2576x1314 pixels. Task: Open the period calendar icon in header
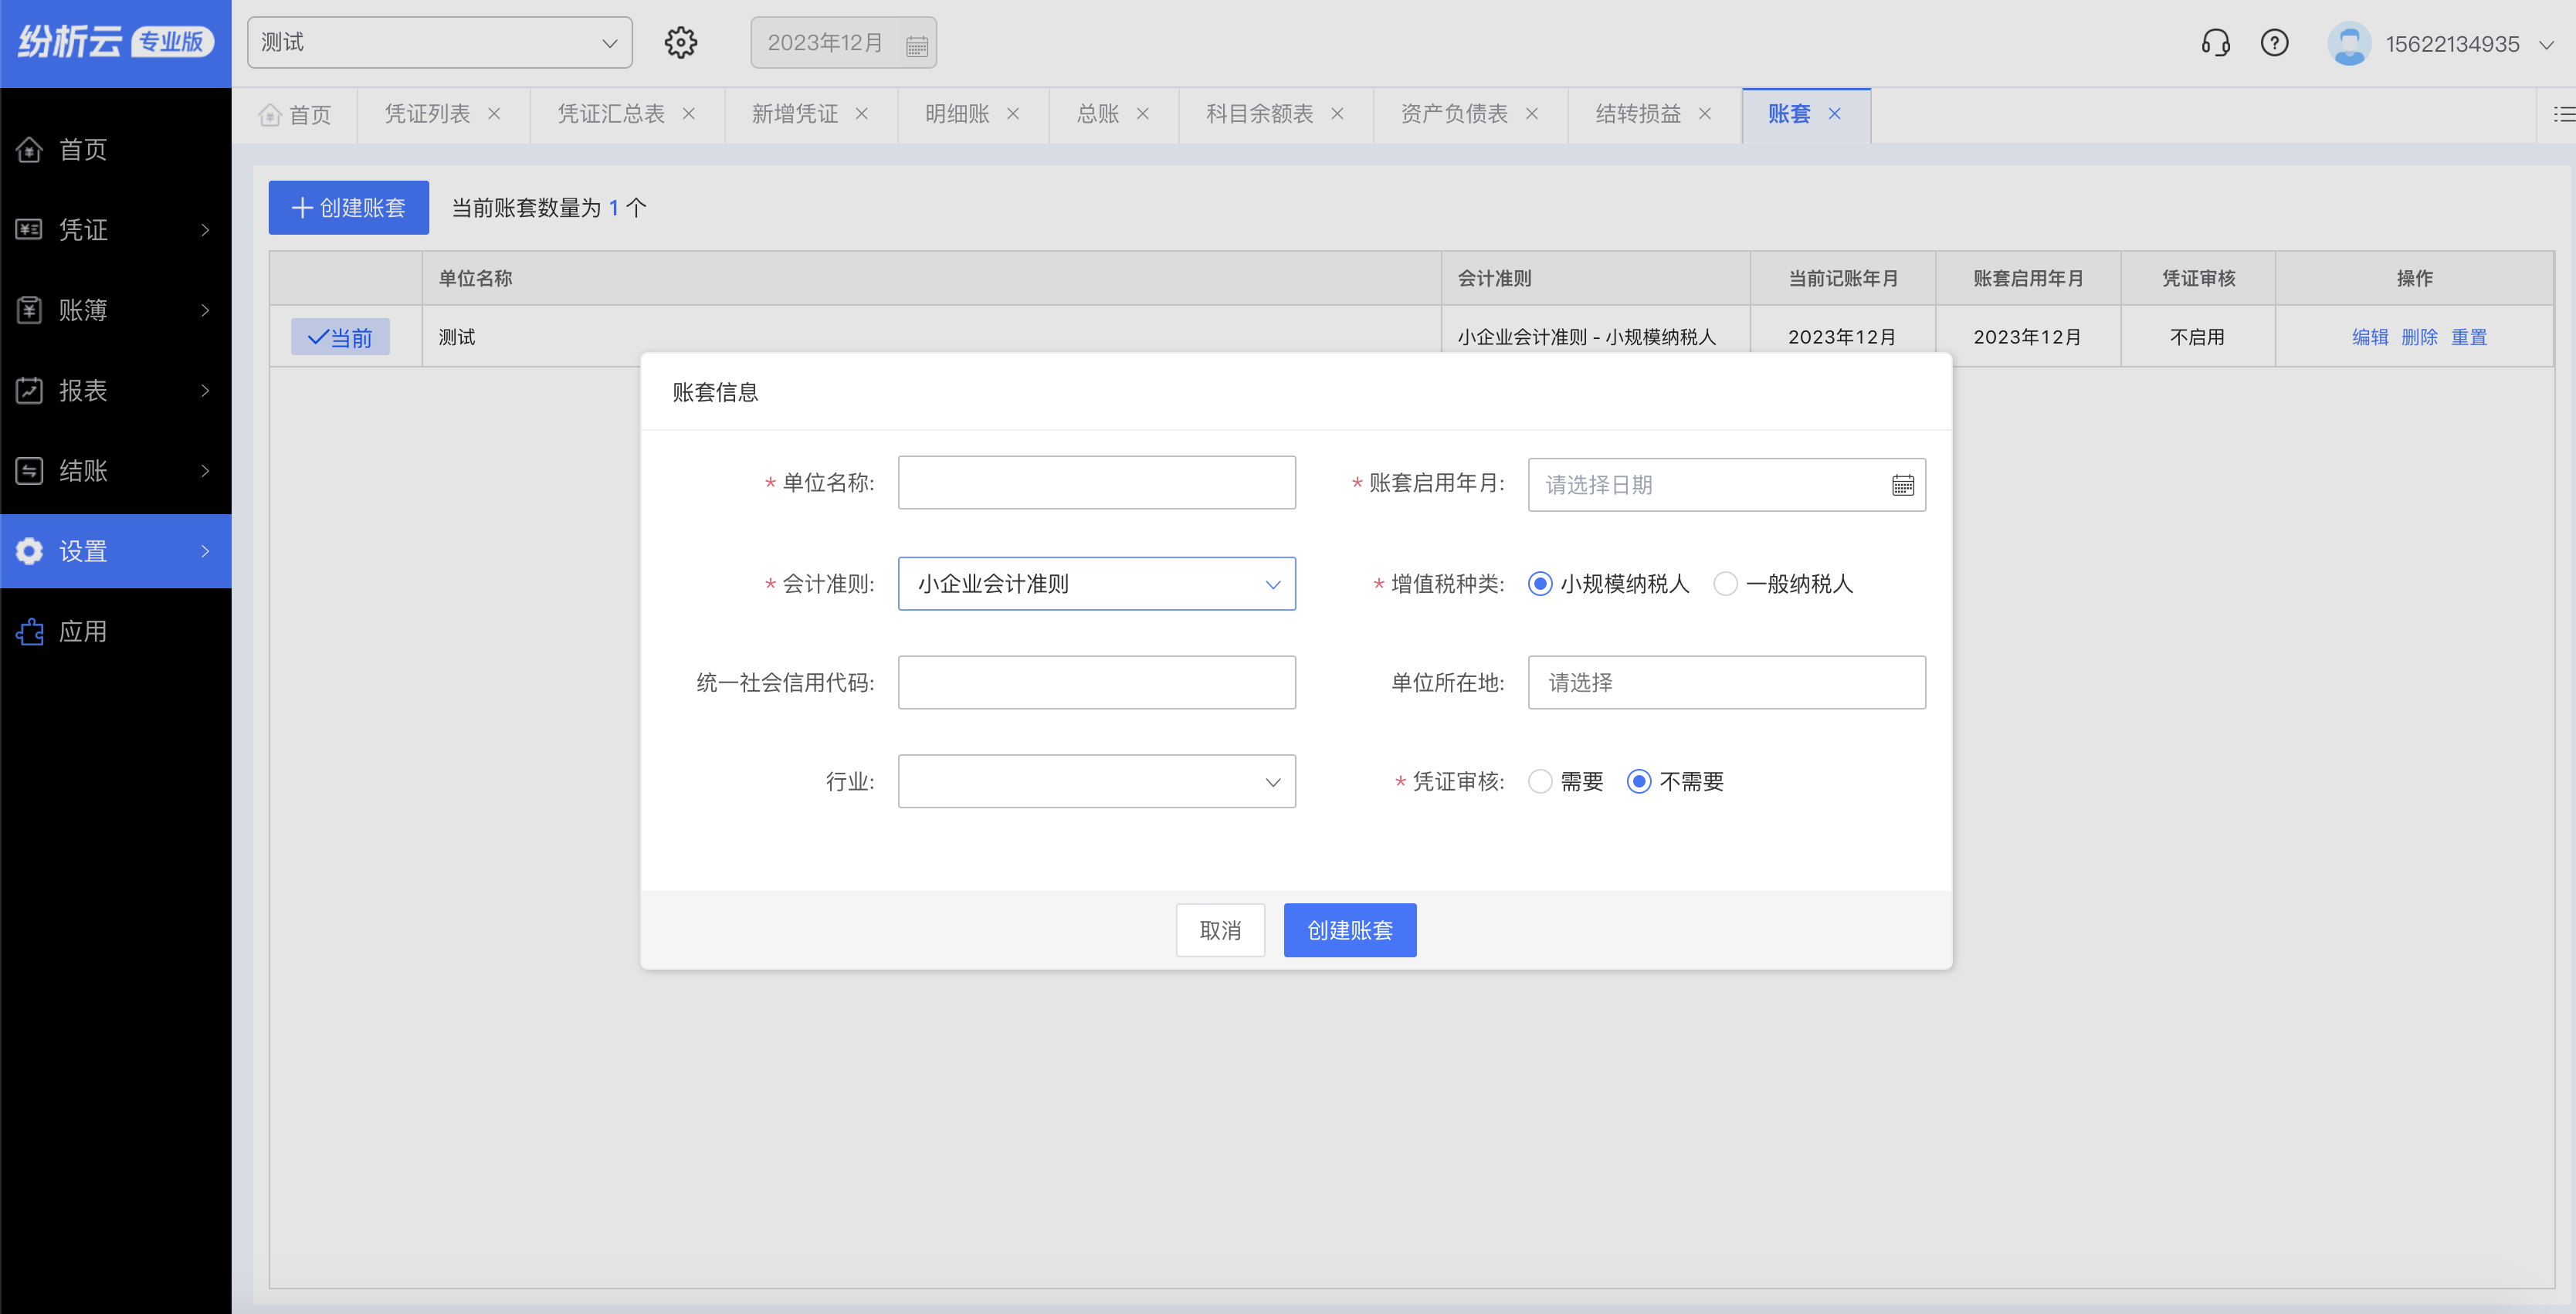coord(916,45)
